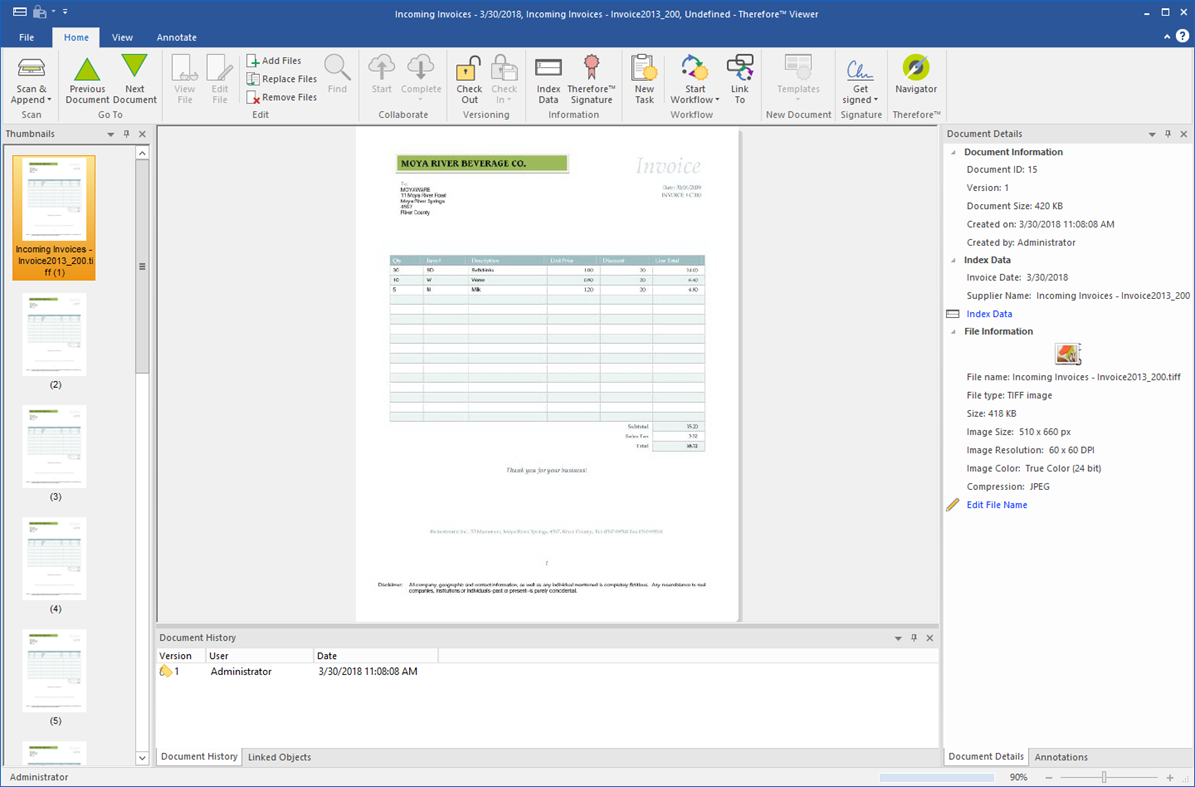Apply a Therefore Signature to the document
This screenshot has width=1195, height=787.
(591, 80)
